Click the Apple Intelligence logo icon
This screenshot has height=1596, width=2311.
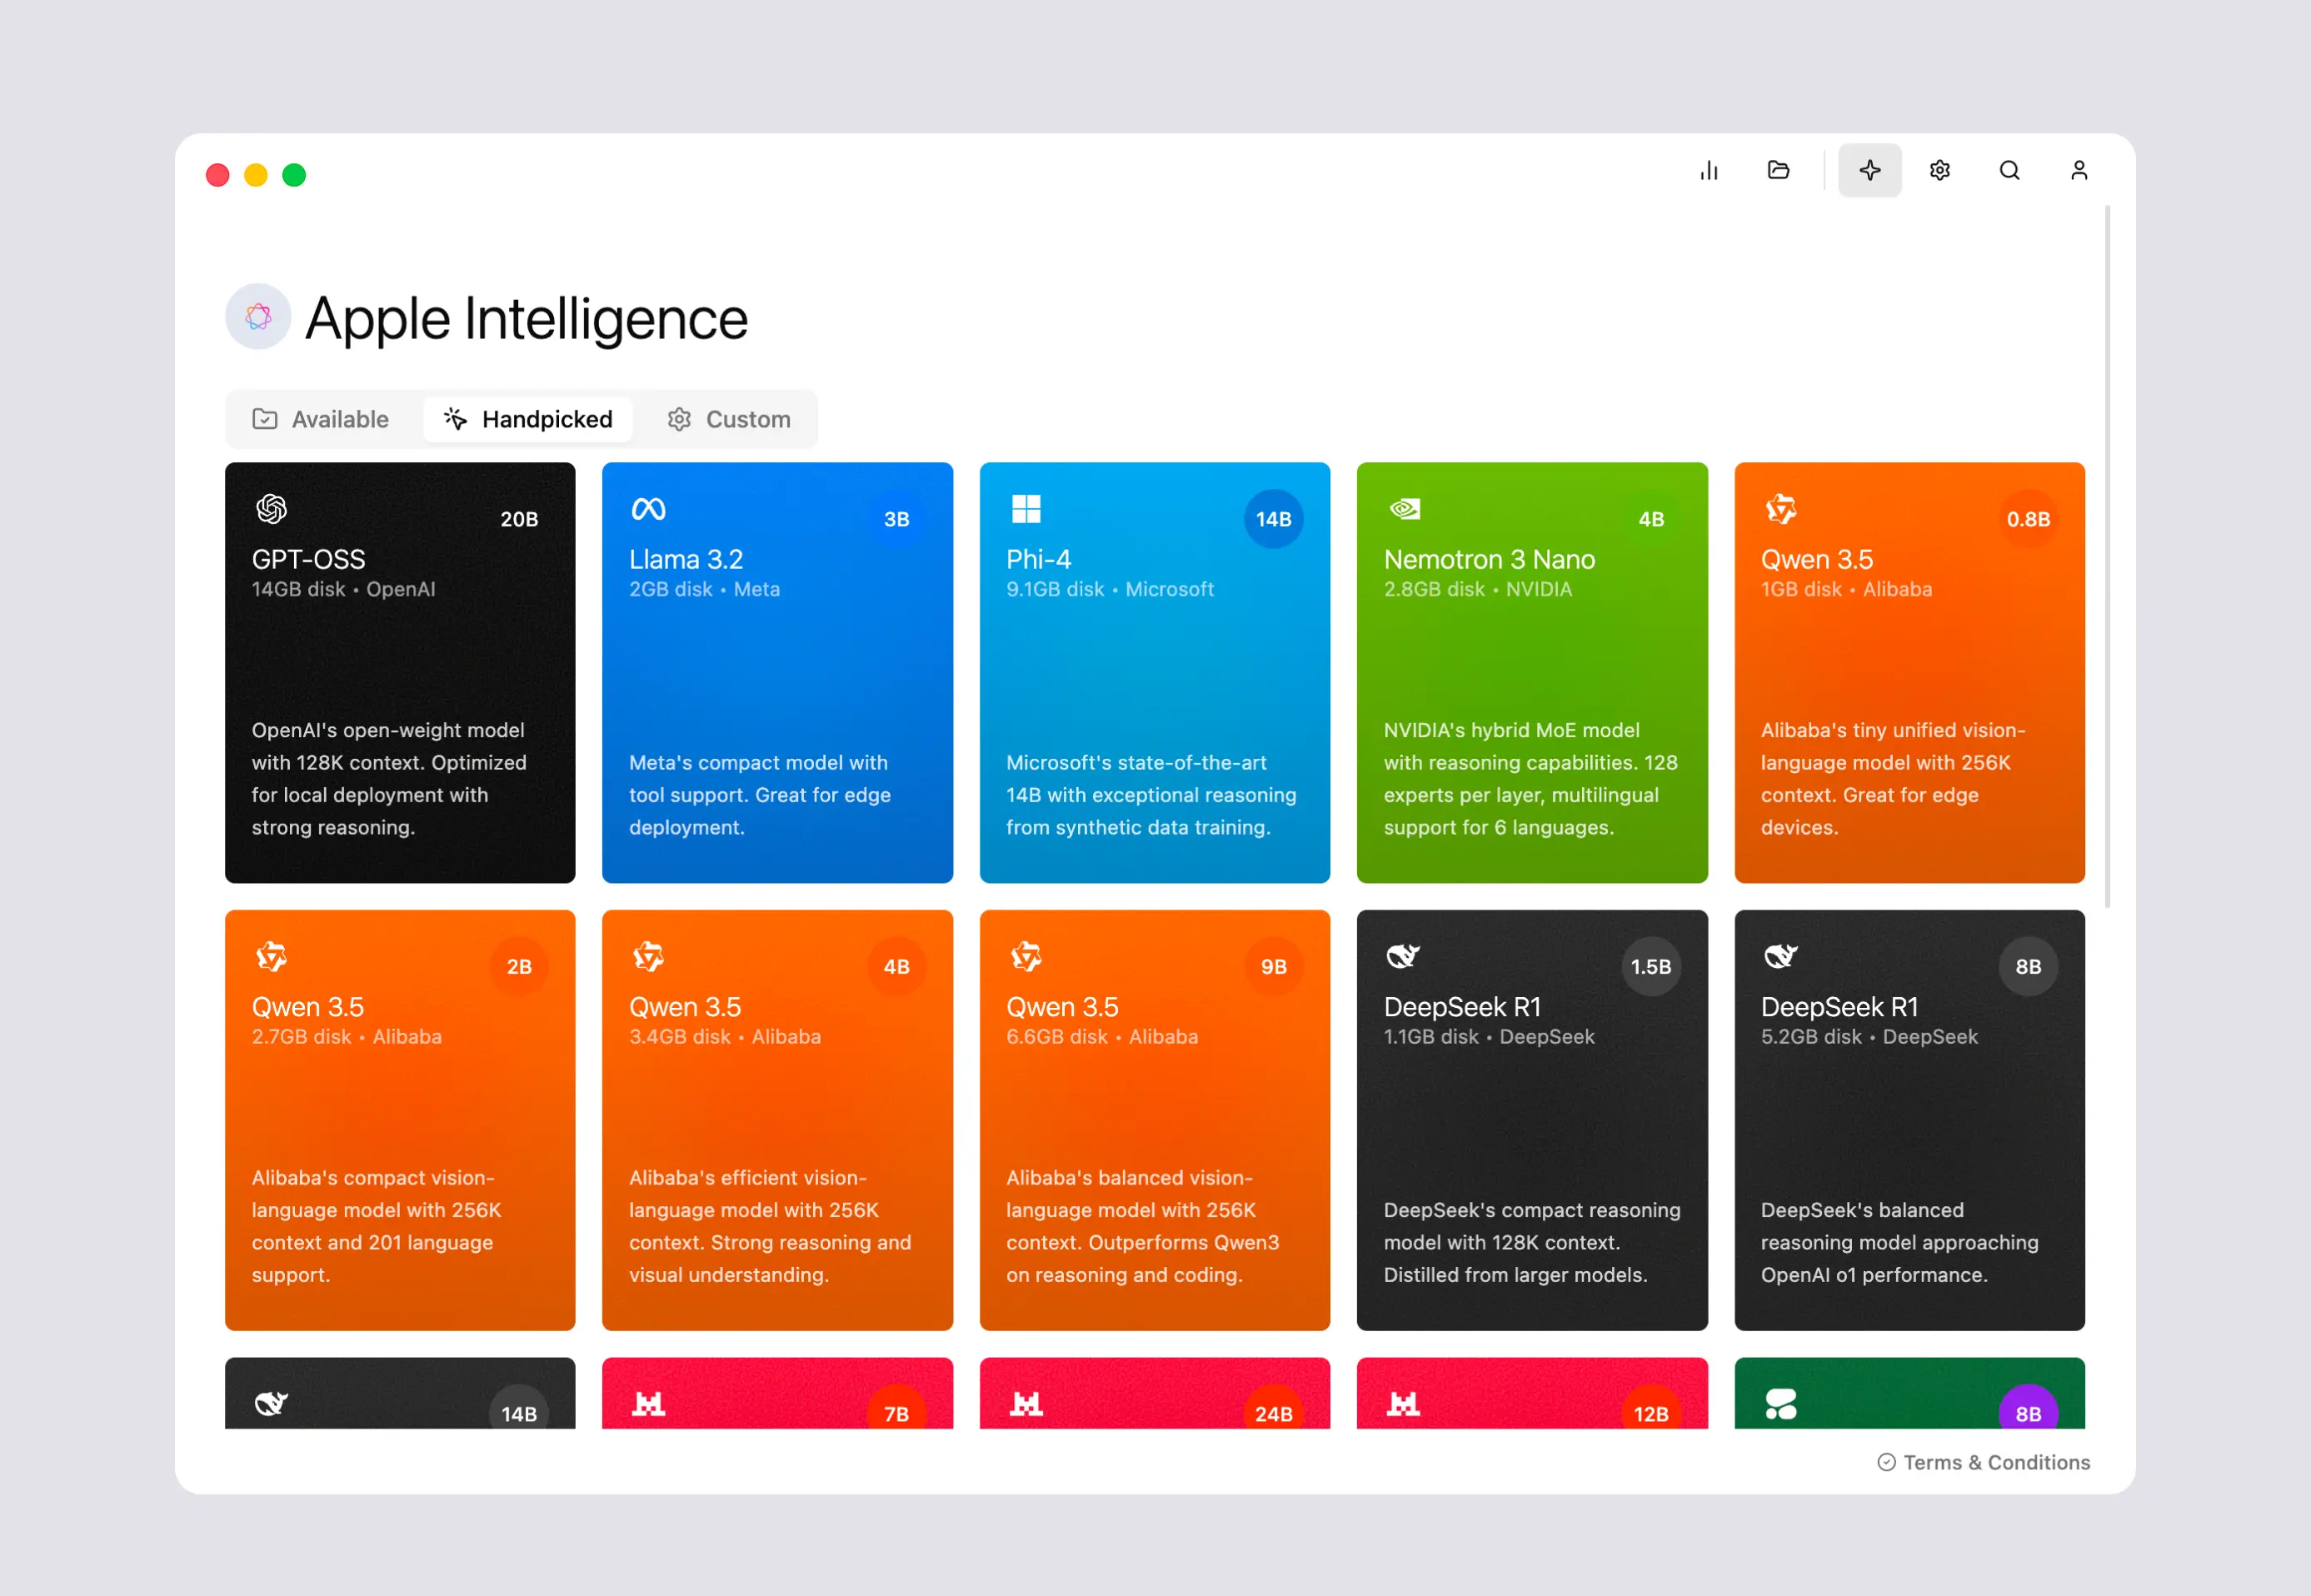(258, 317)
